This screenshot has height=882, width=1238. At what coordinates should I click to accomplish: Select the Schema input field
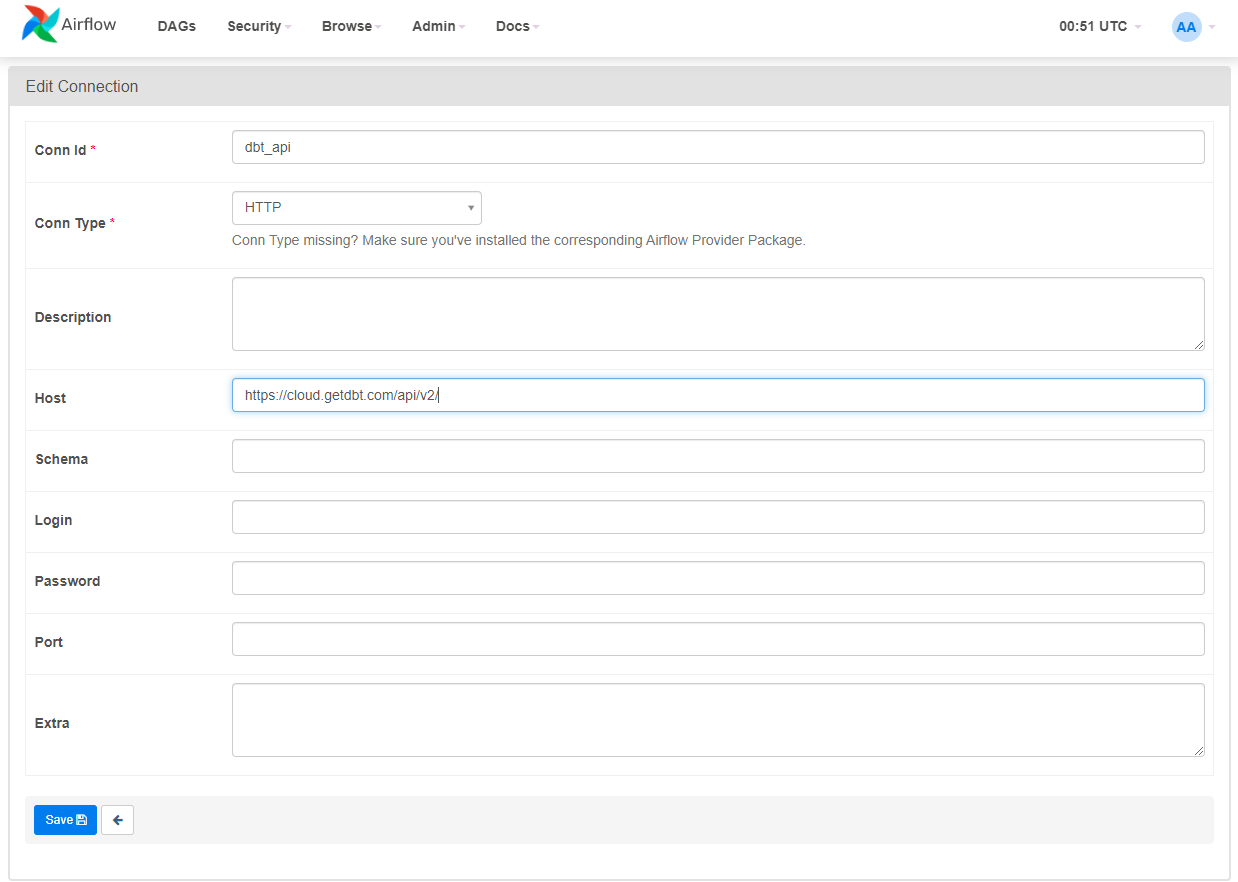point(717,456)
